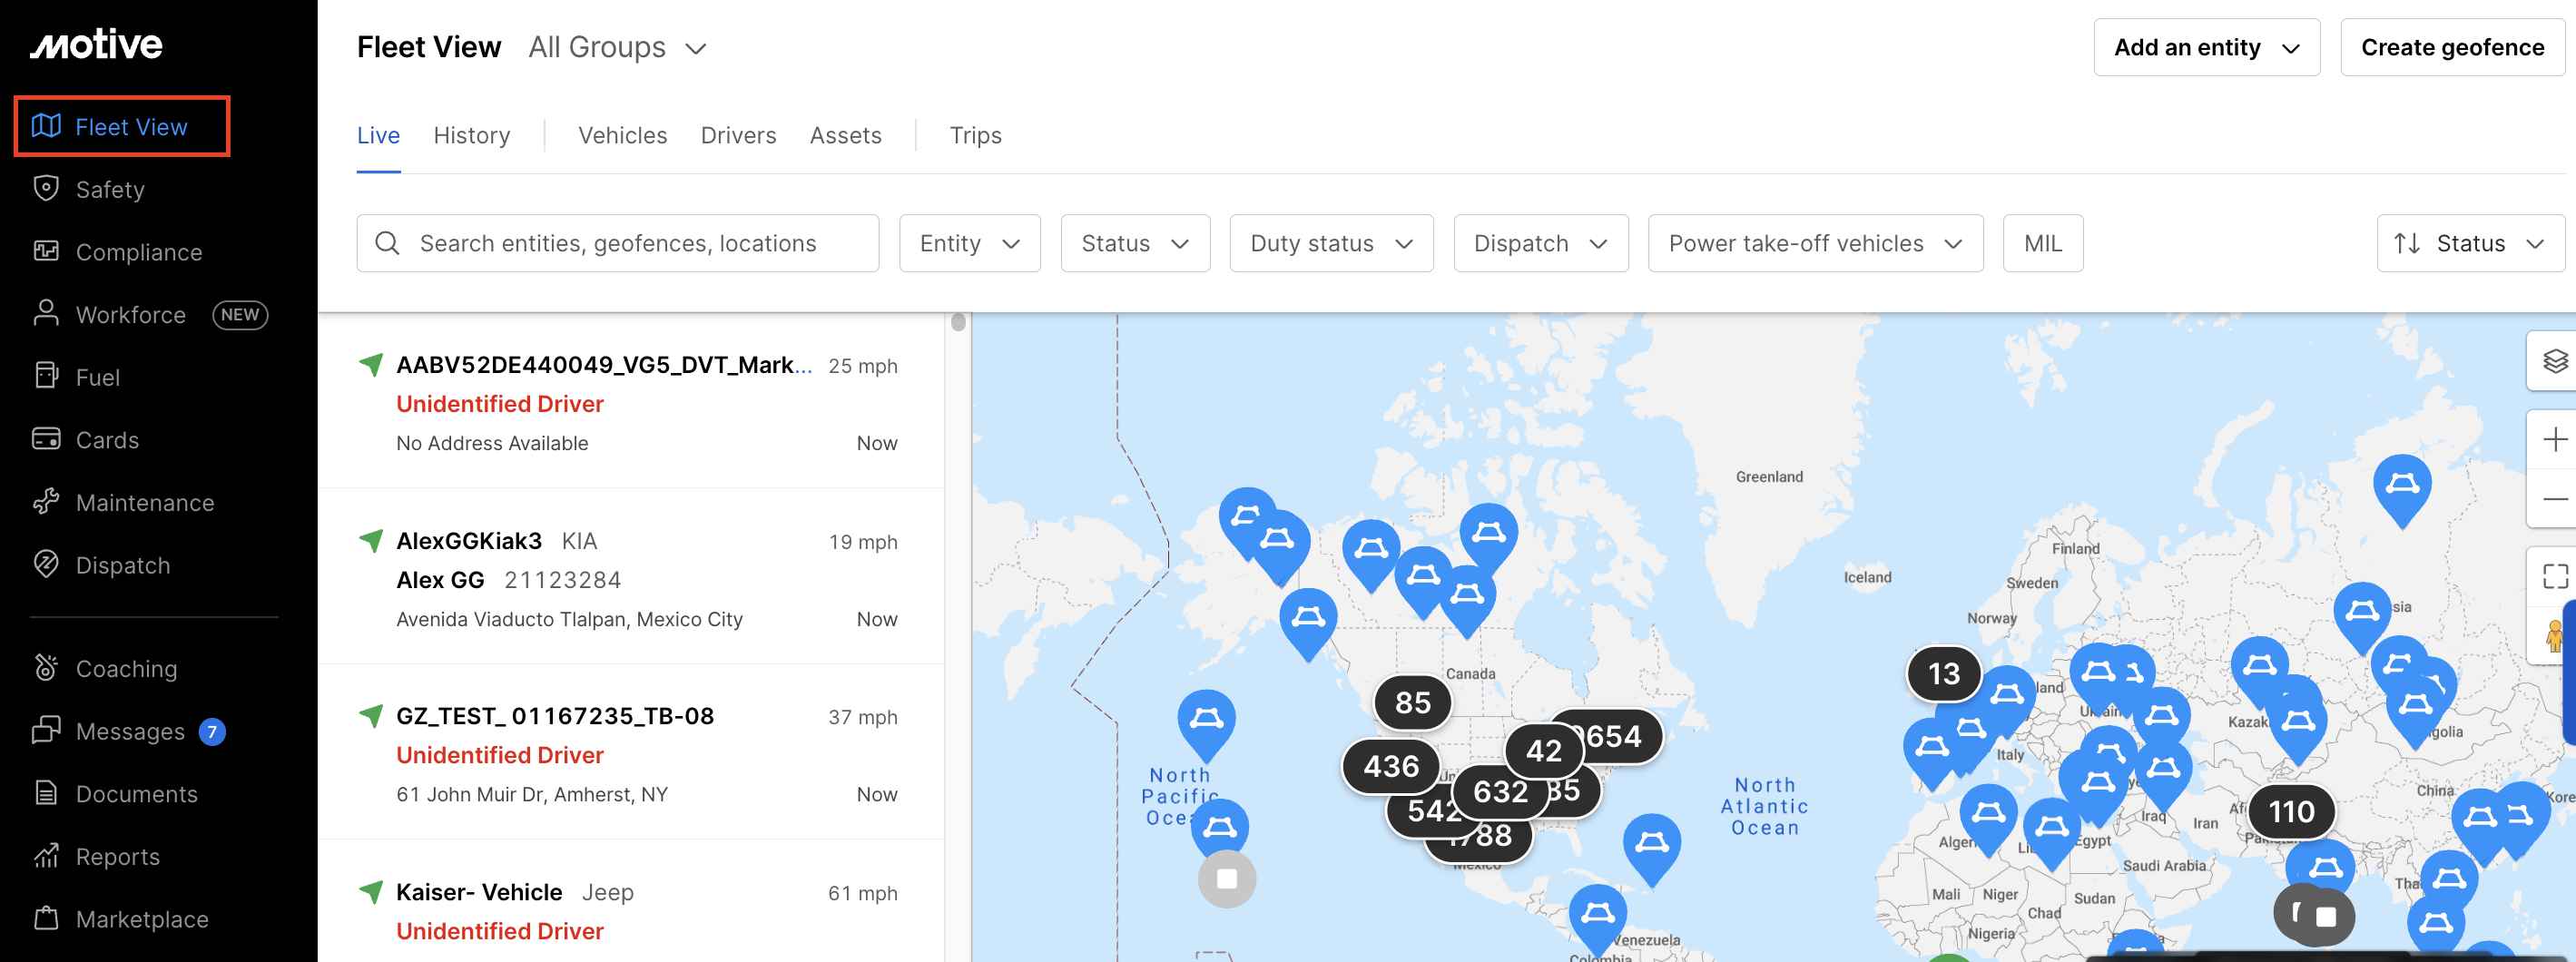Viewport: 2576px width, 962px height.
Task: Zoom out on the map
Action: click(2555, 499)
